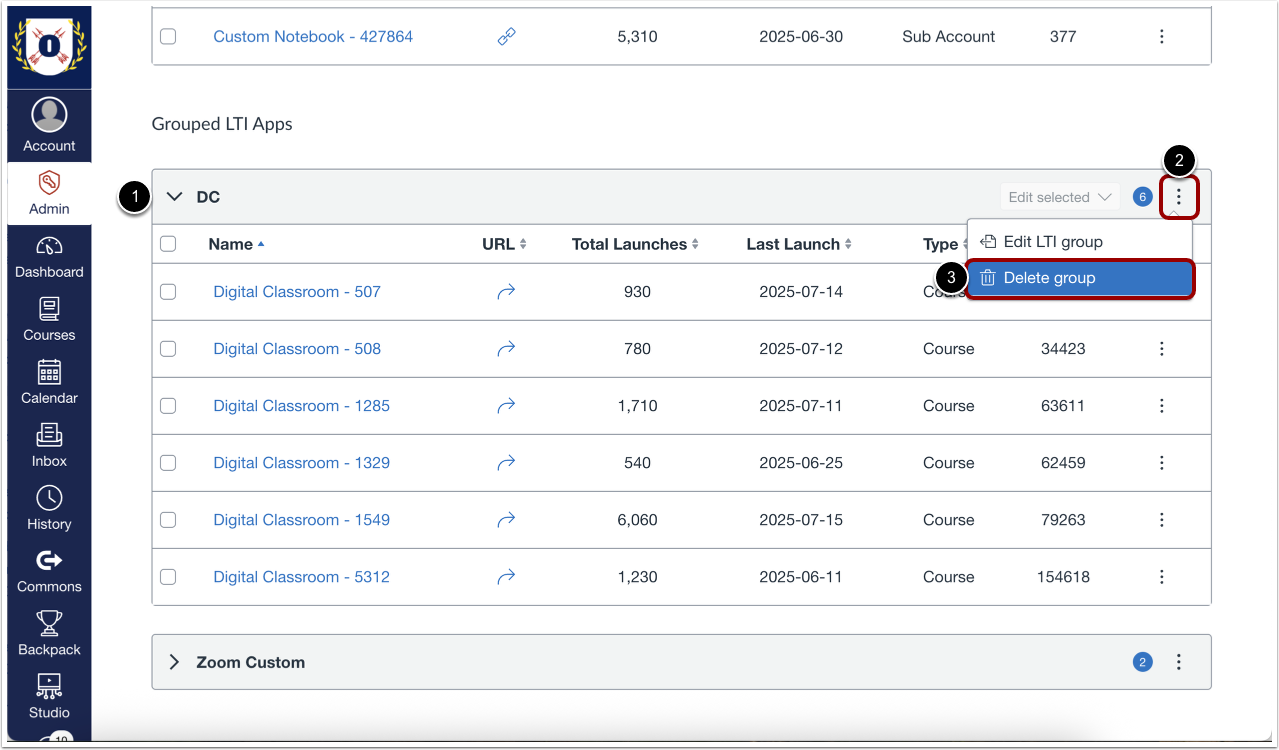The image size is (1279, 750).
Task: Sort table by Total Launches column
Action: click(635, 244)
